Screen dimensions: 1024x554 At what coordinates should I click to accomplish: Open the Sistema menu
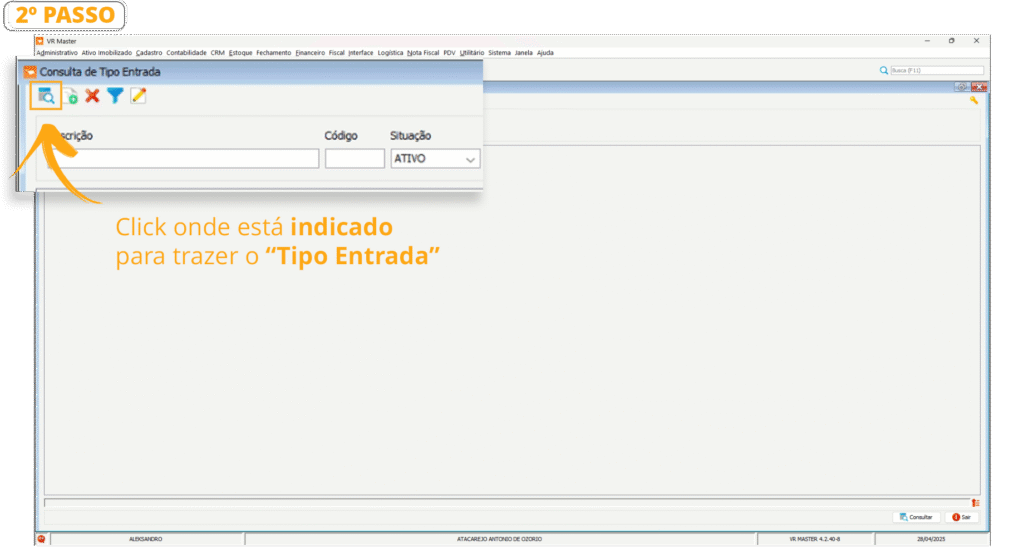pyautogui.click(x=499, y=53)
